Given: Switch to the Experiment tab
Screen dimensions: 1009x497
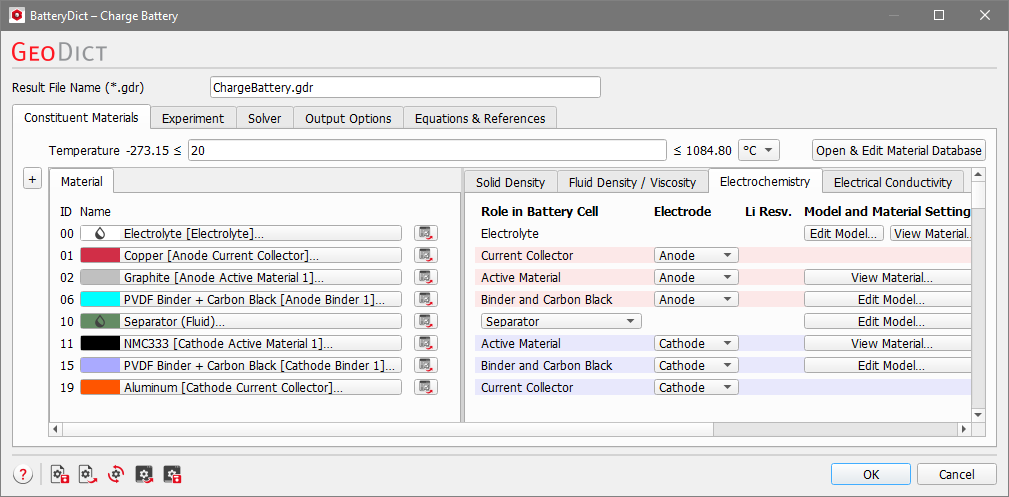Looking at the screenshot, I should click(x=193, y=118).
